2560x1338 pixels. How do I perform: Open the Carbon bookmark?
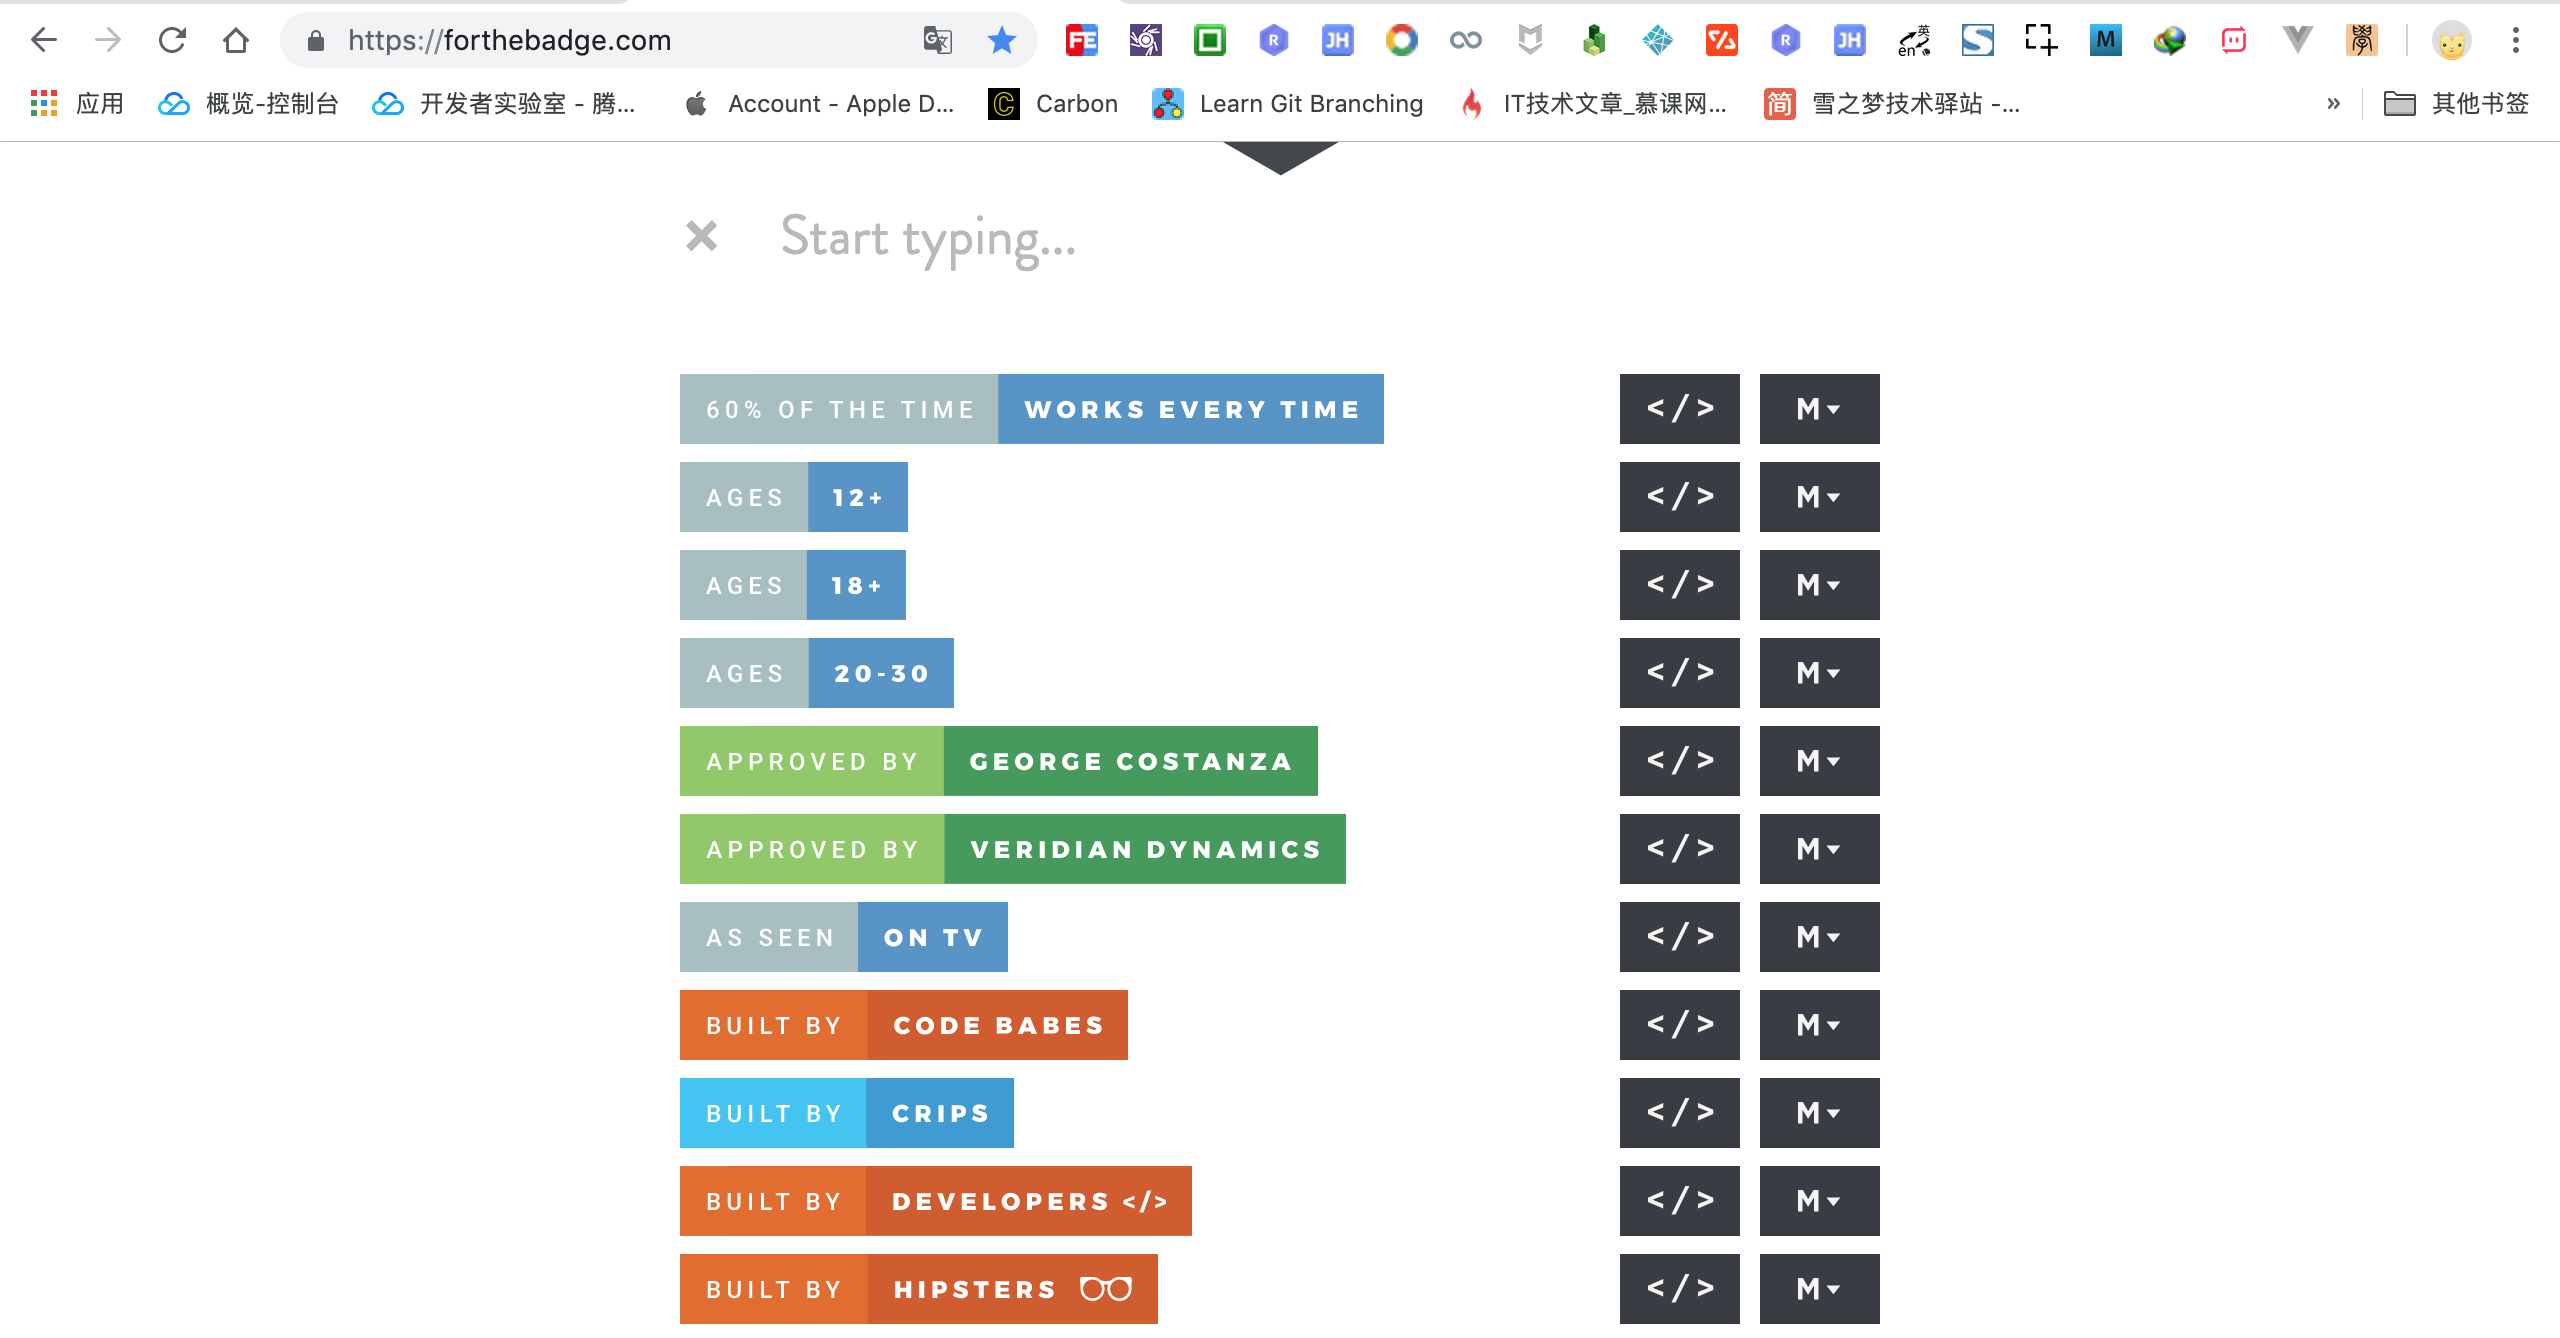tap(1053, 104)
